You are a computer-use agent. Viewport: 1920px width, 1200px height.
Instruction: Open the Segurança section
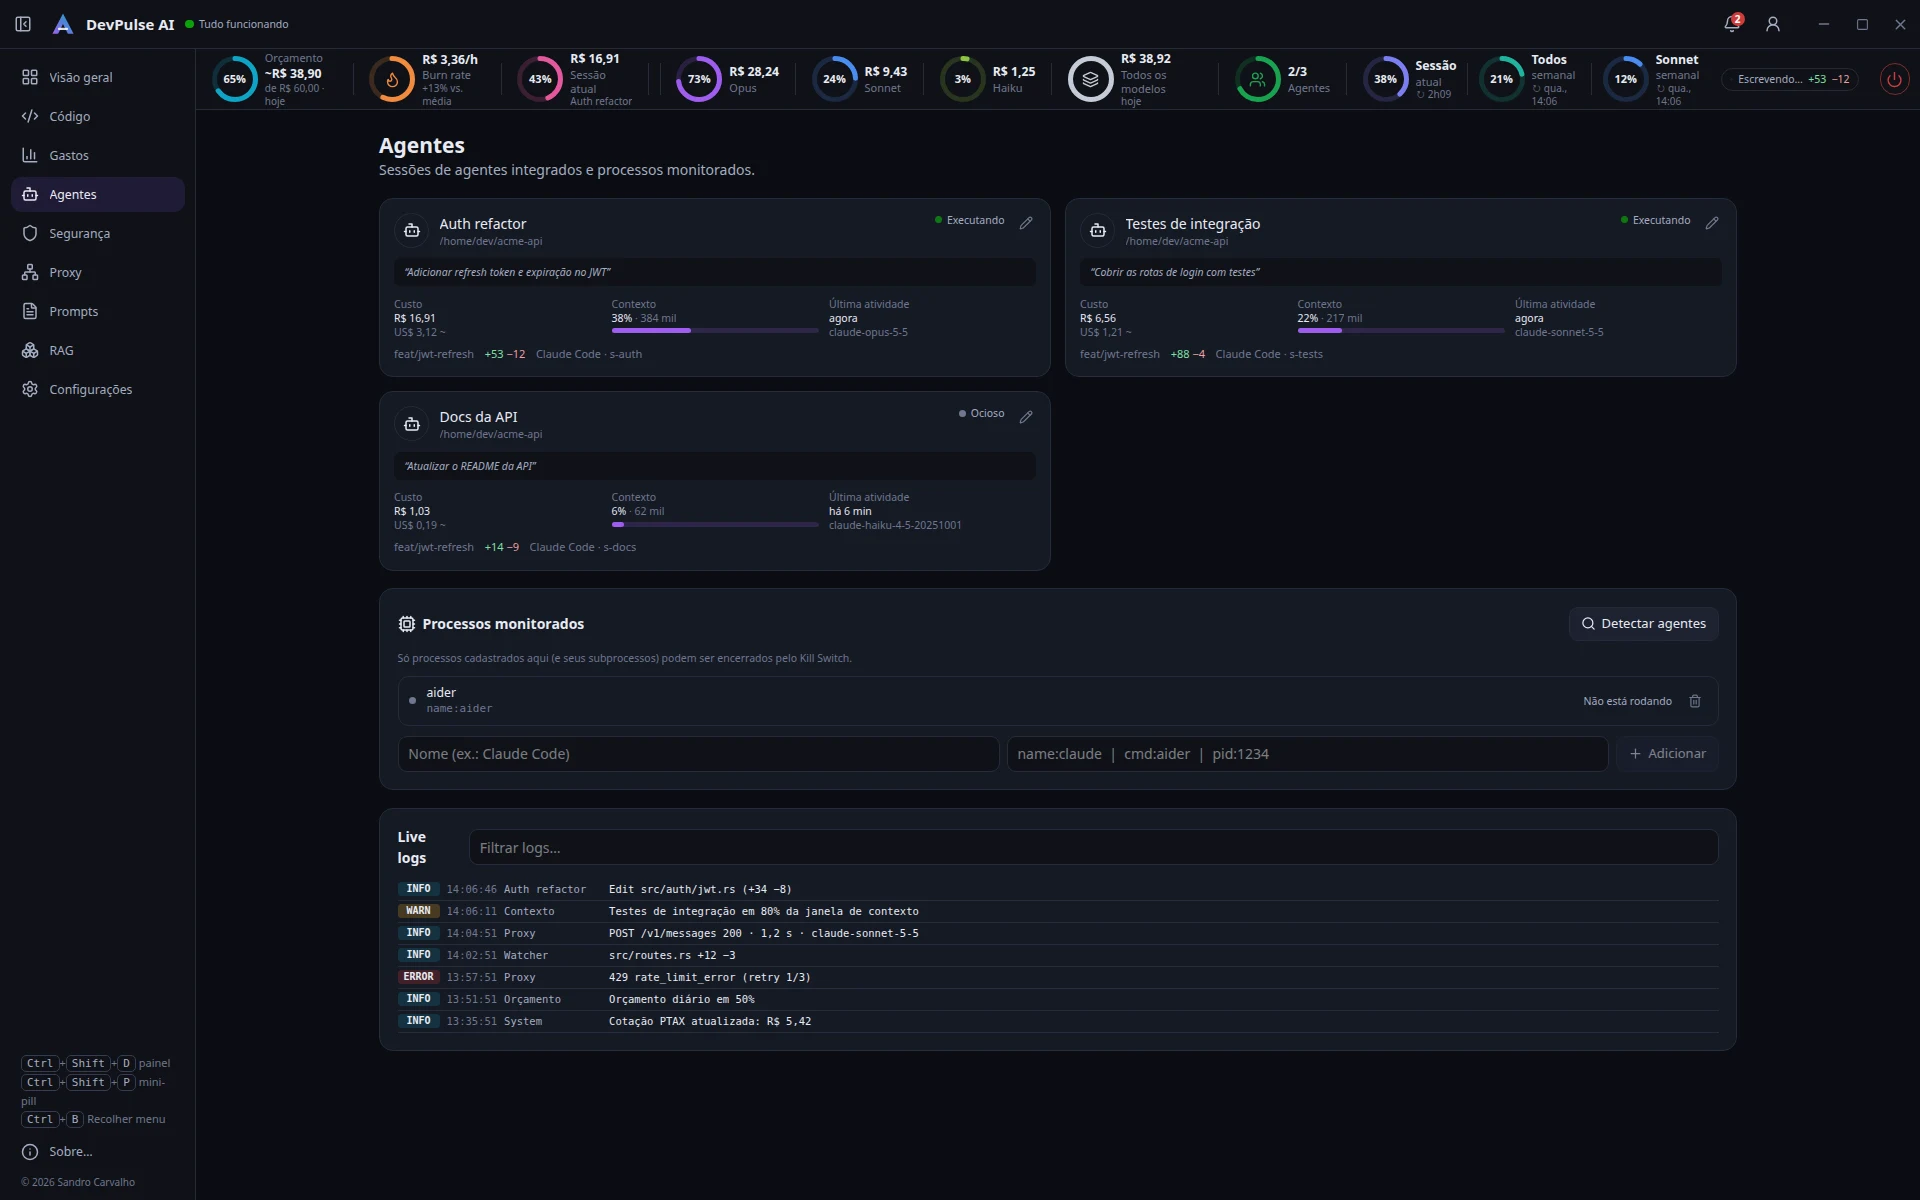(x=98, y=233)
